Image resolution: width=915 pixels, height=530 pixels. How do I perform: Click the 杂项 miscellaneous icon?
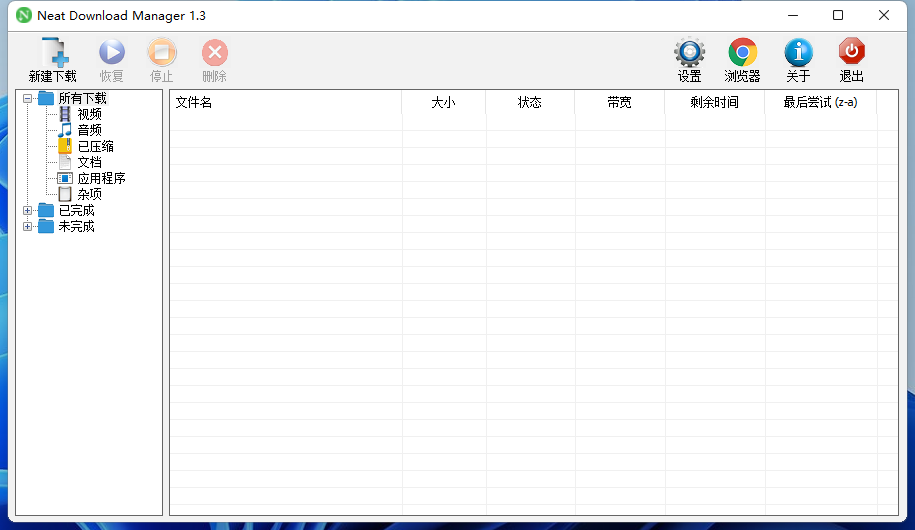[65, 194]
